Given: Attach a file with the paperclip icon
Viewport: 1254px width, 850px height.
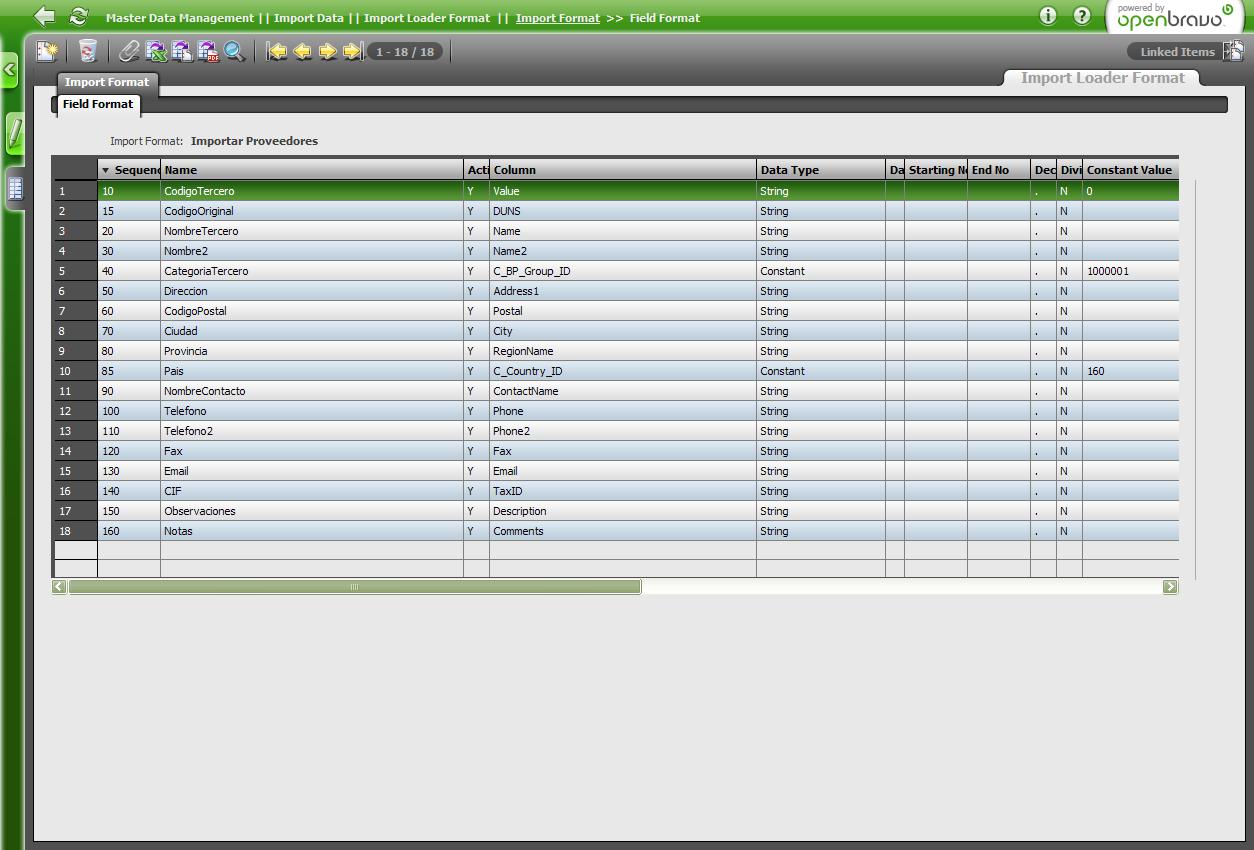Looking at the screenshot, I should tap(129, 51).
